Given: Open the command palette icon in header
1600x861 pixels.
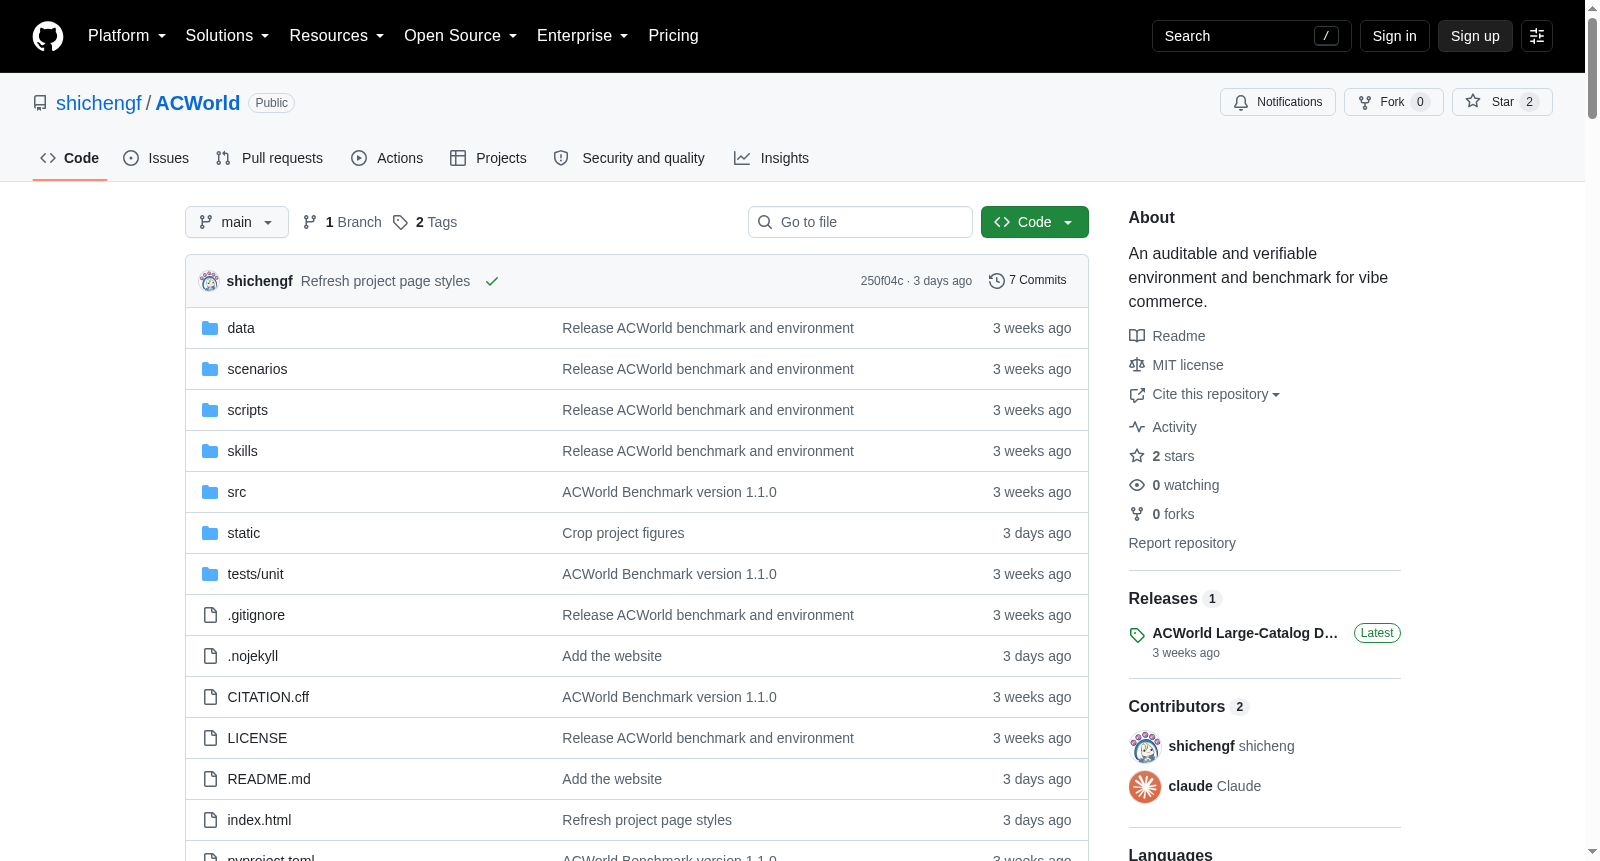Looking at the screenshot, I should (x=1537, y=36).
